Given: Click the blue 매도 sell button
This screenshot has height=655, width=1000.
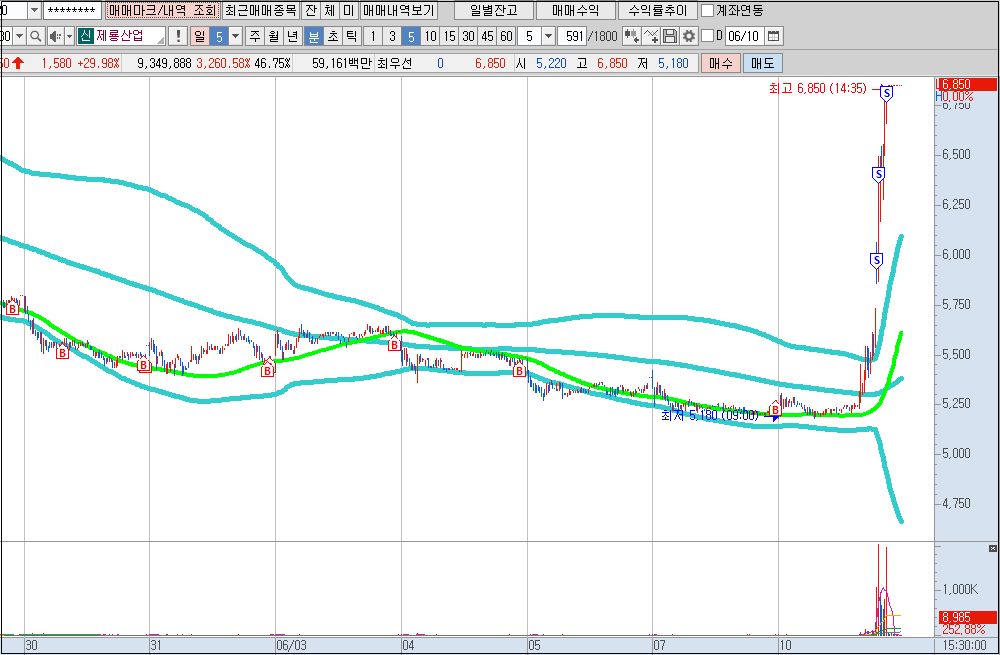Looking at the screenshot, I should pos(763,63).
